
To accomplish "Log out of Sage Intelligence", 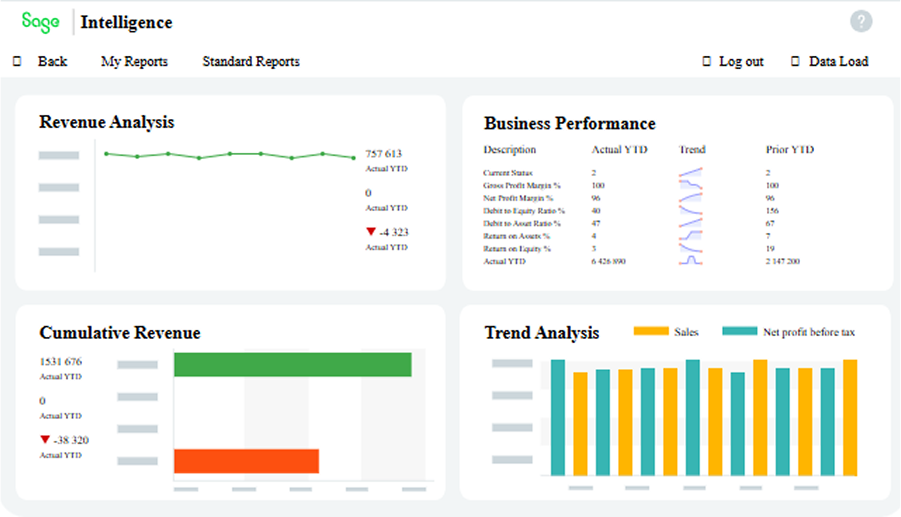I will tap(741, 61).
